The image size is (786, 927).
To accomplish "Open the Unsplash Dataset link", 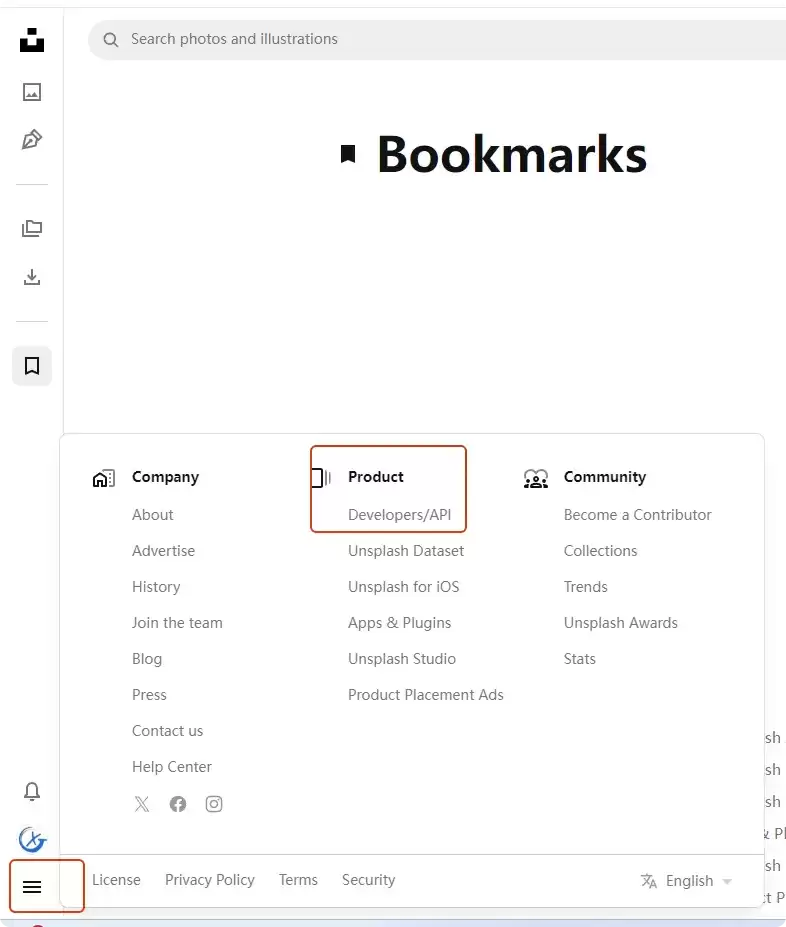I will pyautogui.click(x=406, y=551).
